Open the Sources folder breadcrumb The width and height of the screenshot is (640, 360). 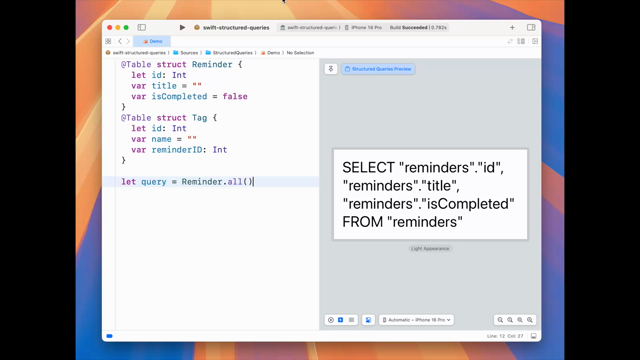tap(186, 53)
